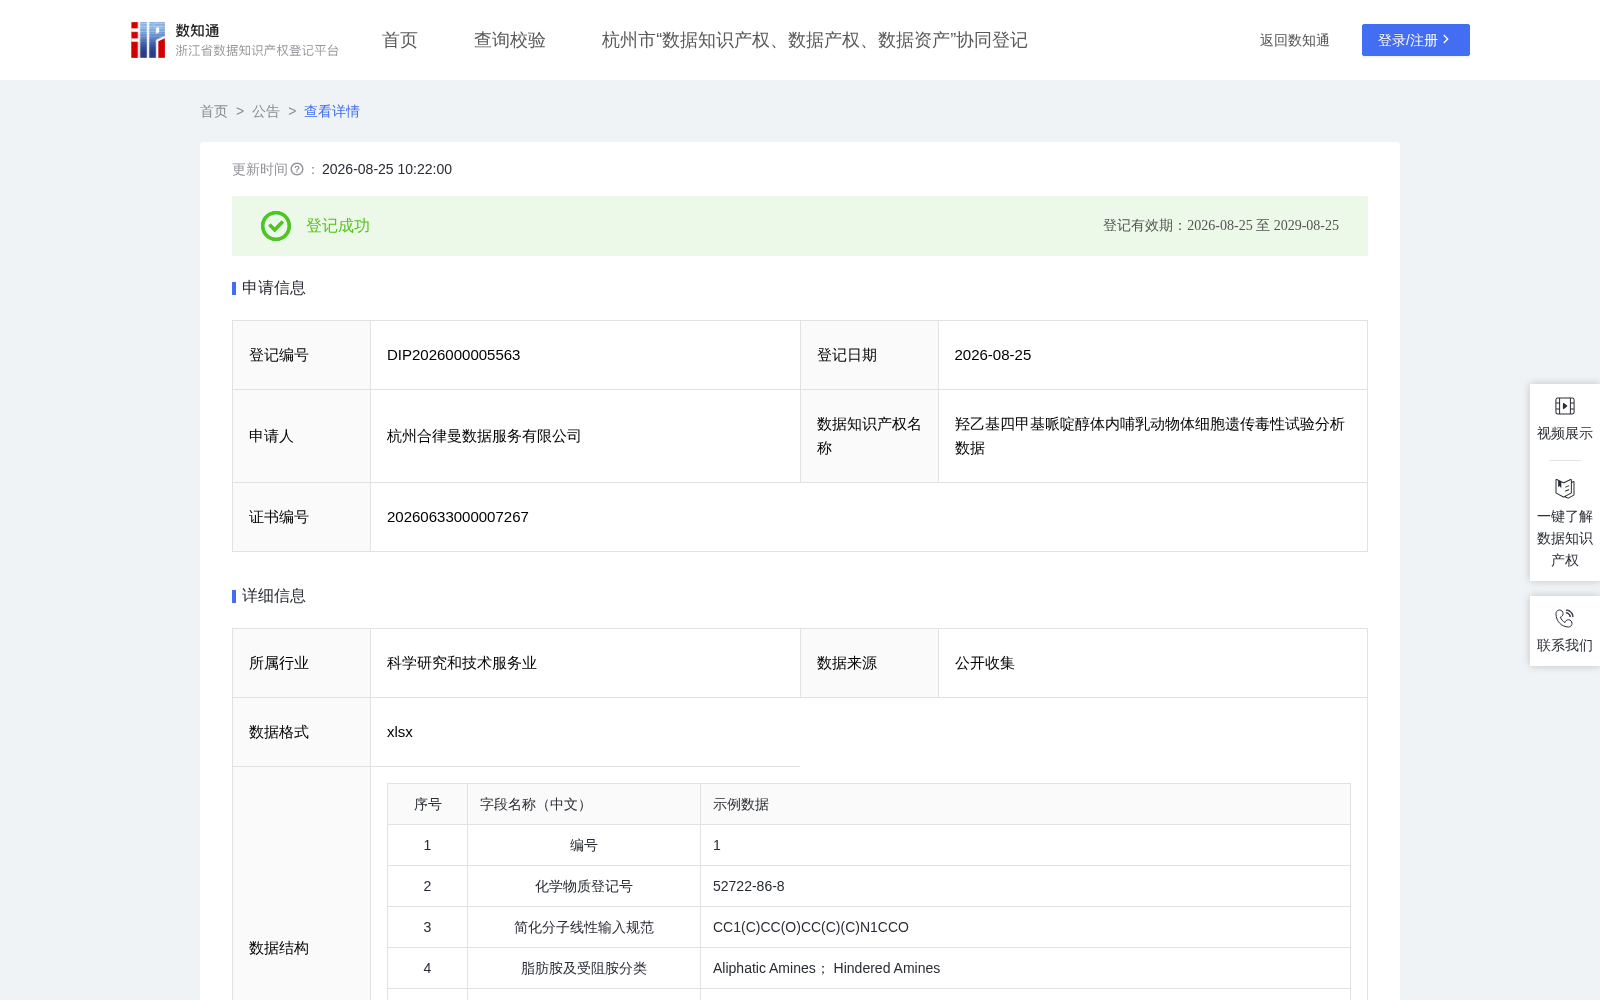The width and height of the screenshot is (1600, 1000).
Task: Click the 联系我们 phone icon
Action: [1565, 618]
